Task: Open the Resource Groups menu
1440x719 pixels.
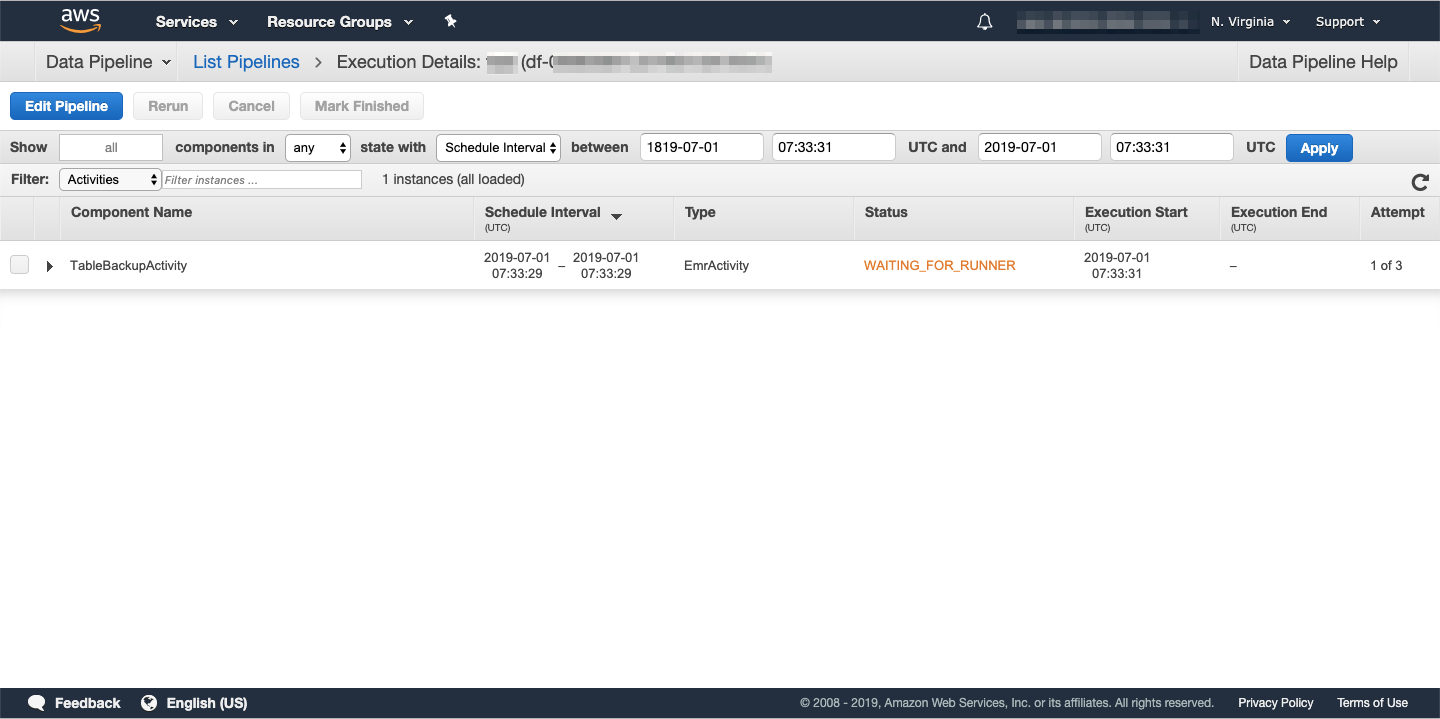Action: pyautogui.click(x=340, y=21)
